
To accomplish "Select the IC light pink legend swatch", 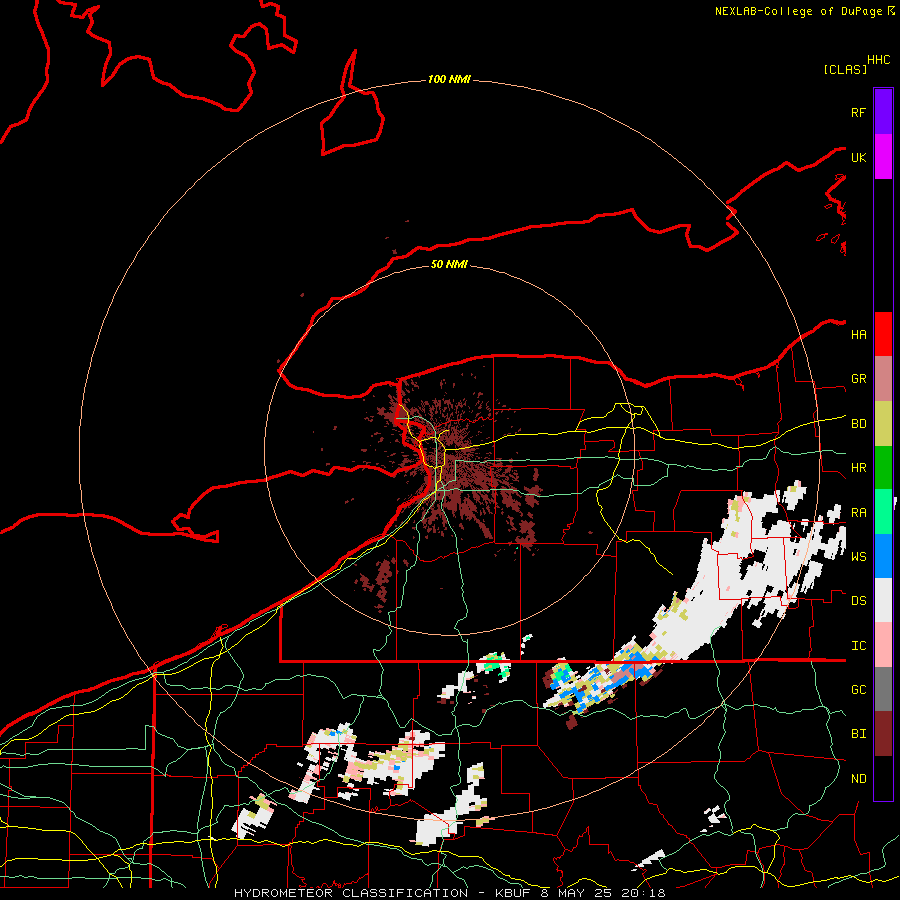I will (883, 645).
